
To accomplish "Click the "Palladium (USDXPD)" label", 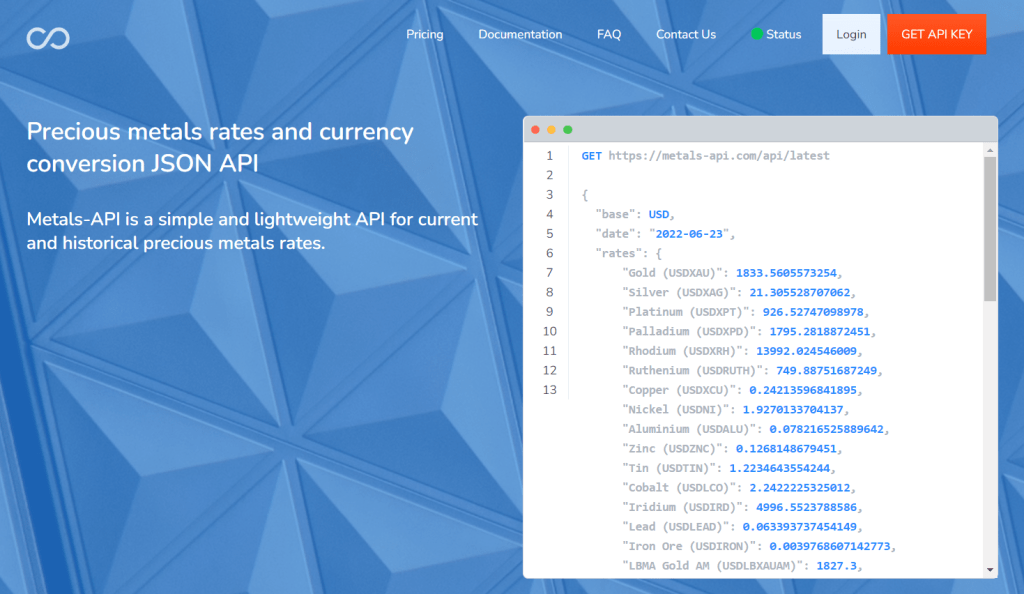I will coord(689,332).
